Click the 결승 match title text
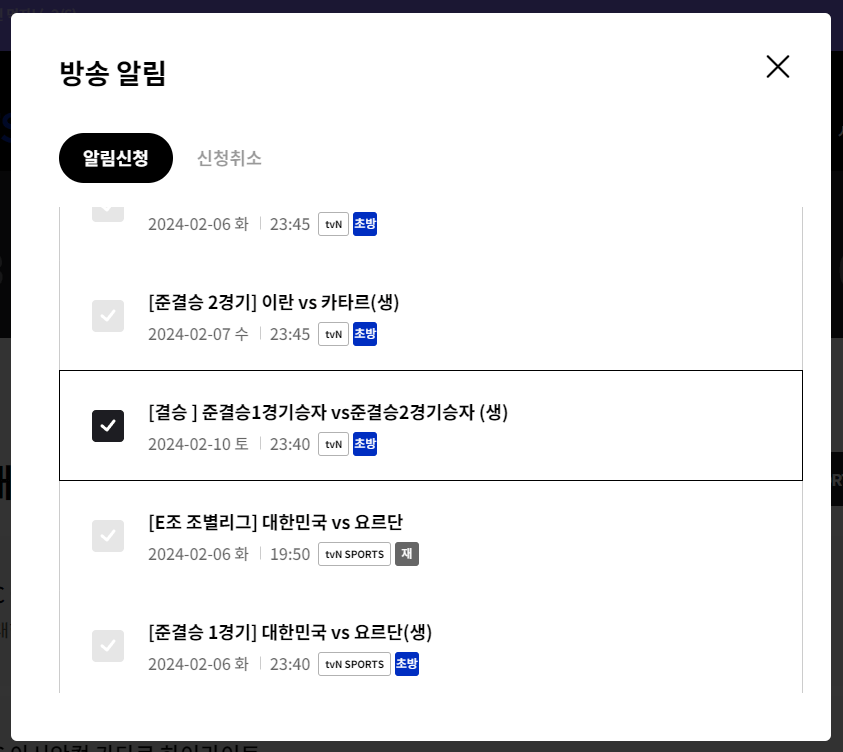843x752 pixels. tap(328, 411)
